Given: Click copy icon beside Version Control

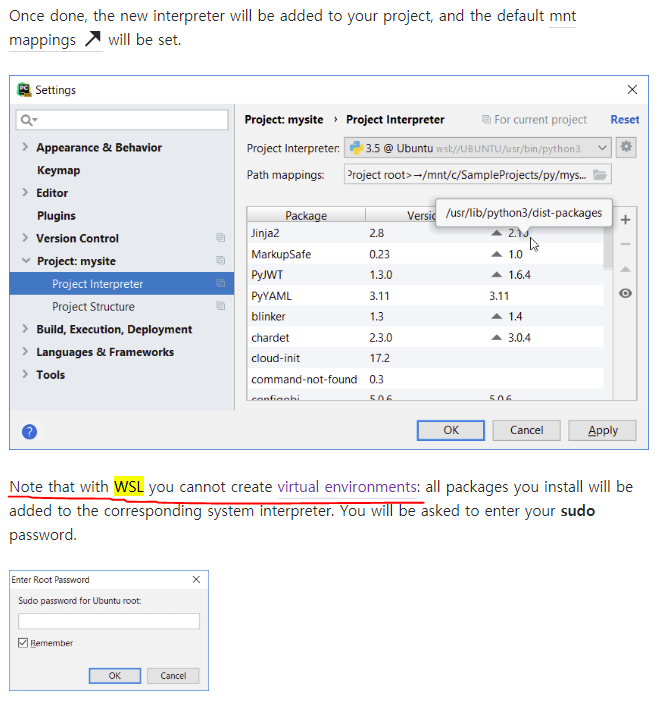Looking at the screenshot, I should pos(221,238).
